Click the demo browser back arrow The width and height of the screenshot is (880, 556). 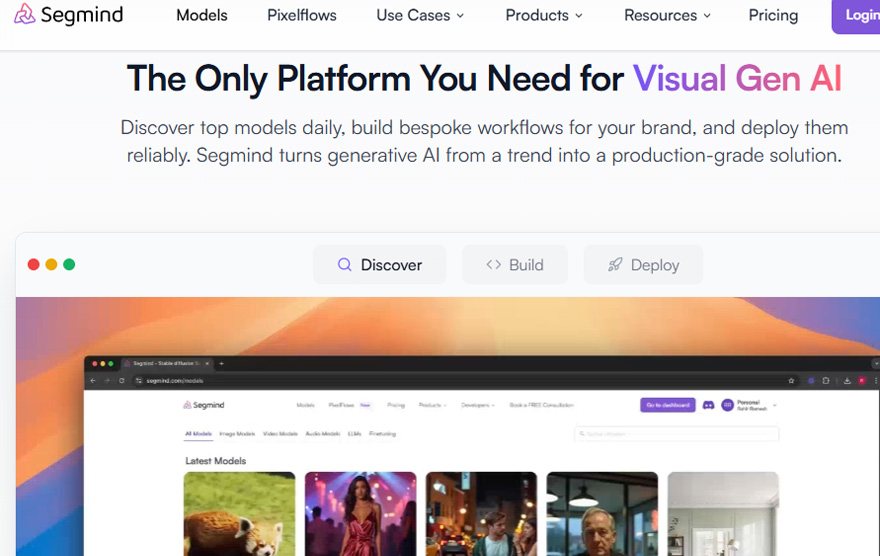click(x=93, y=380)
